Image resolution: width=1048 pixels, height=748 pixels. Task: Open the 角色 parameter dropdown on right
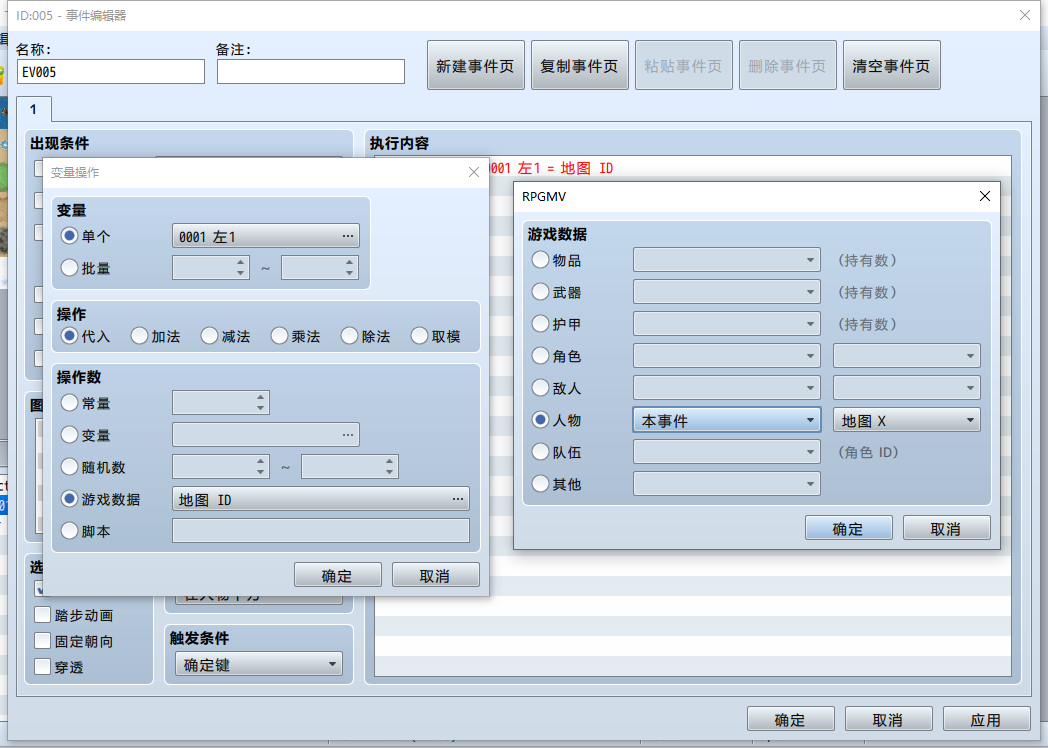point(906,356)
